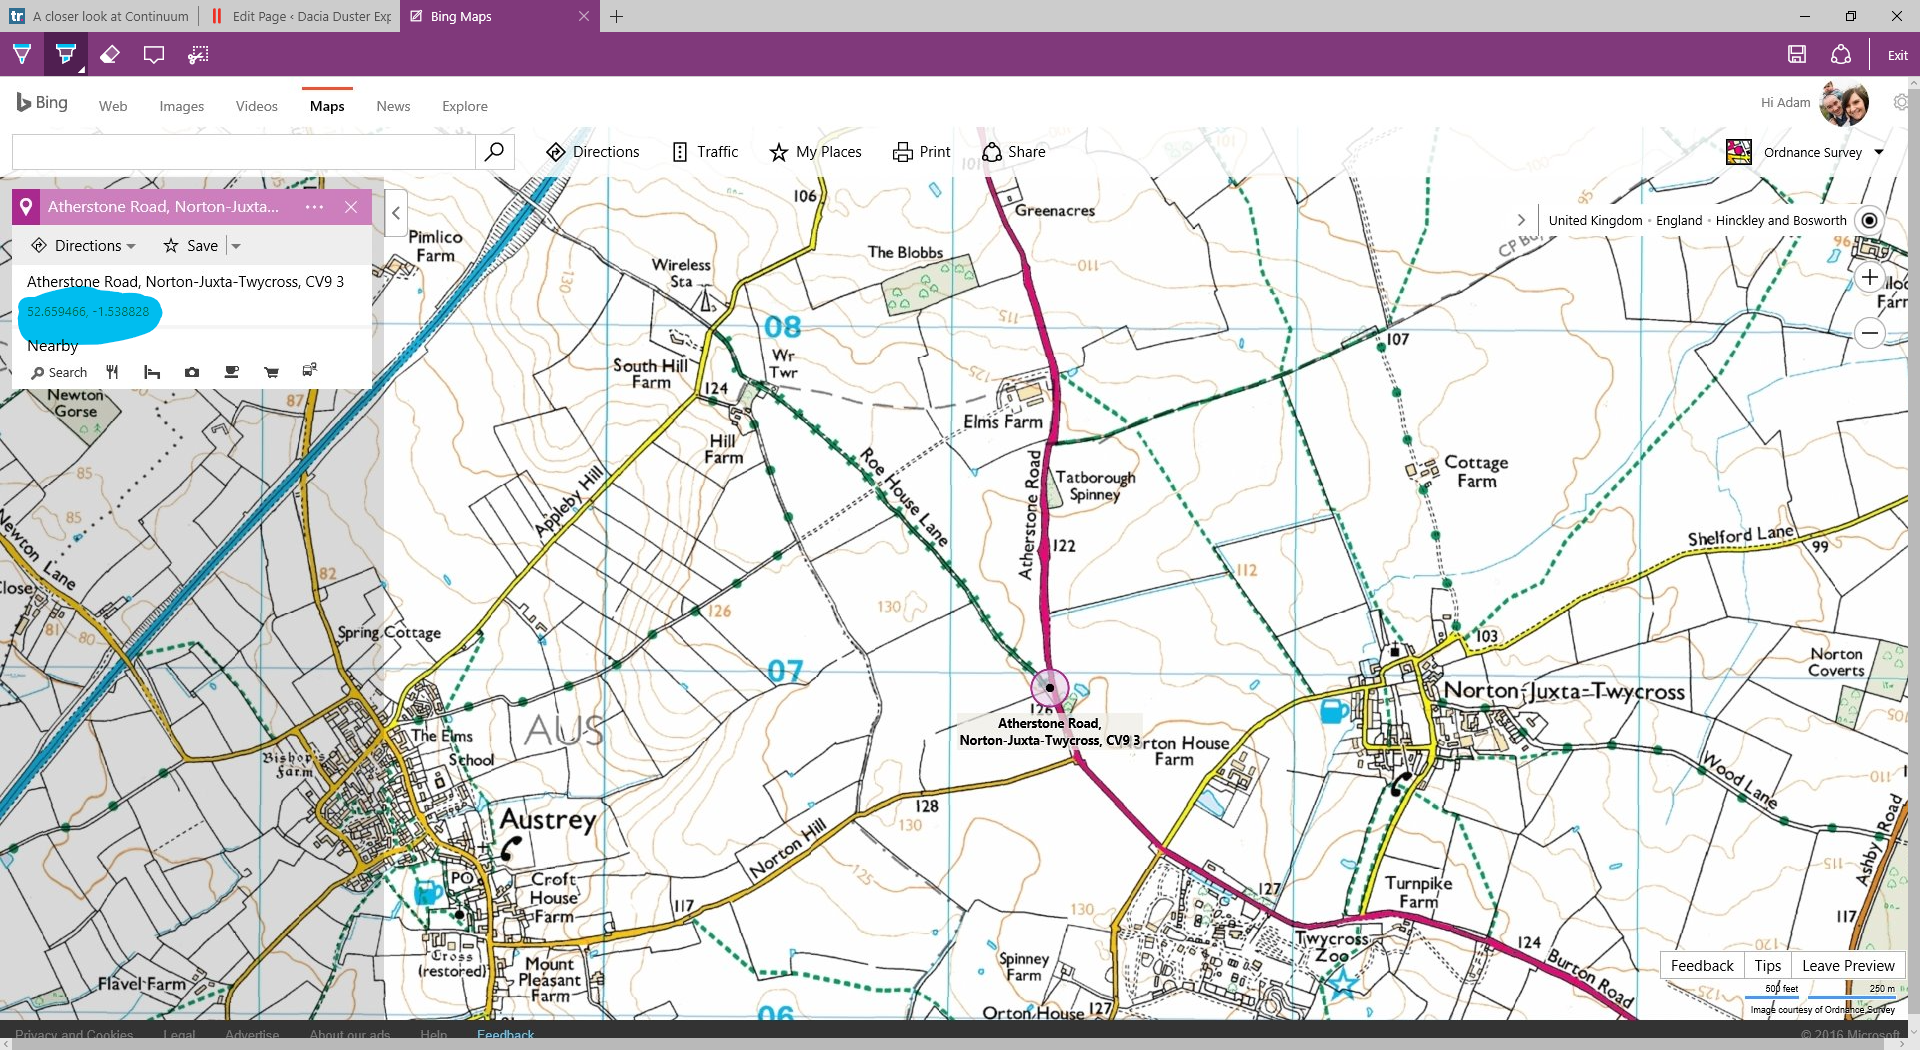1920x1050 pixels.
Task: Find nearby coffee shops
Action: (x=232, y=372)
